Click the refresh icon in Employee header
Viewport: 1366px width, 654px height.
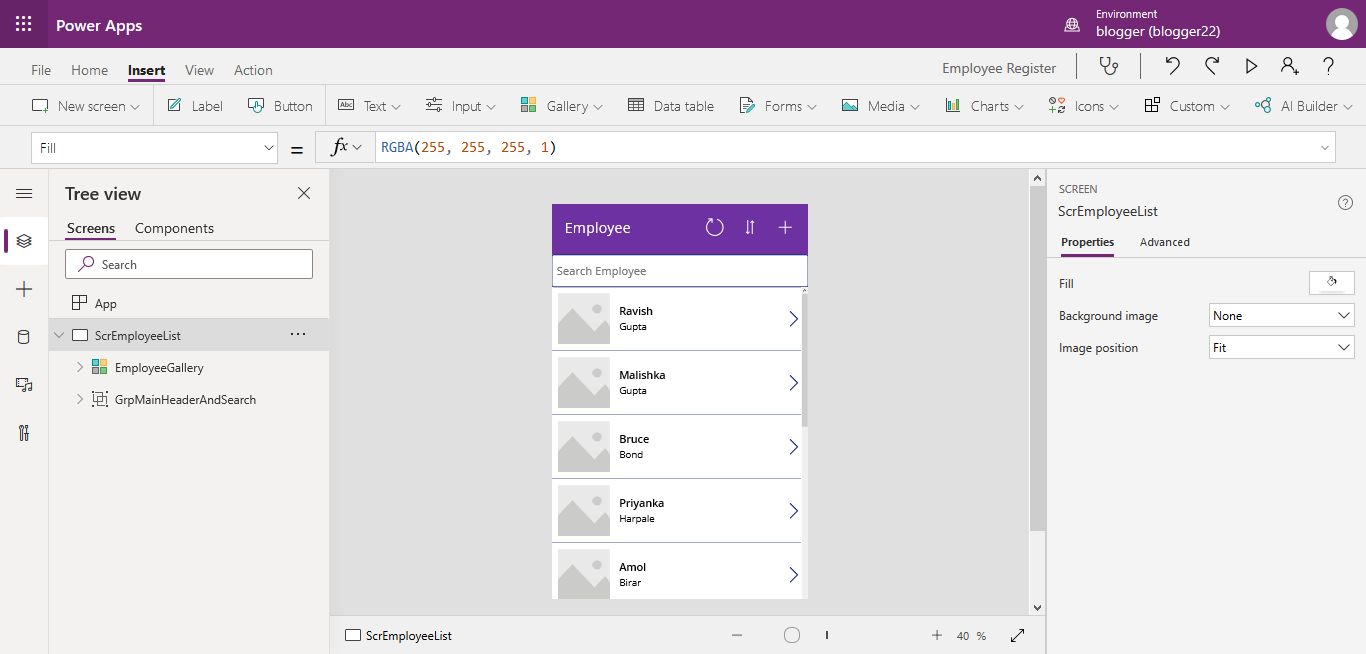point(714,227)
